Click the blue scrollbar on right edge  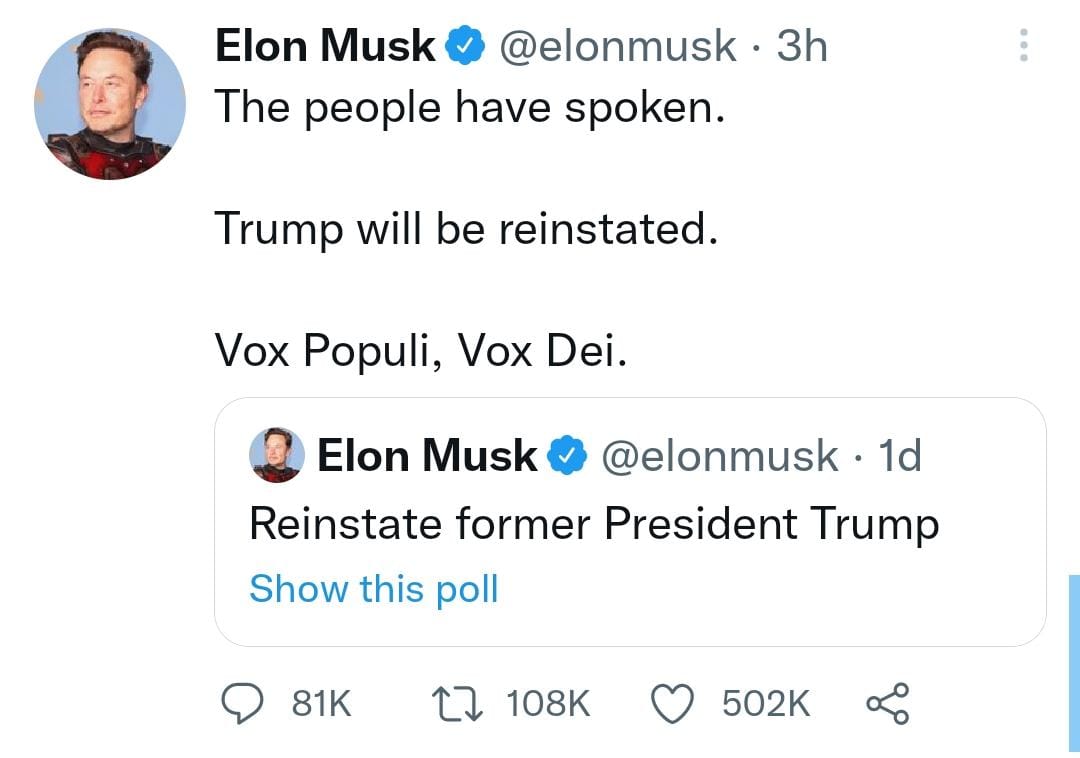(1073, 662)
